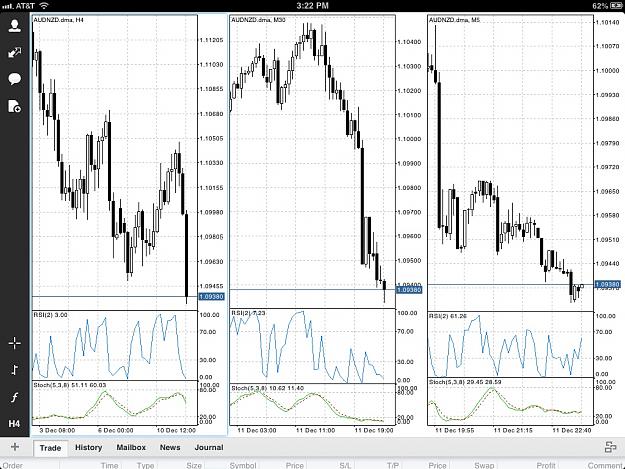Tap the plus icon beside Trade tab
Viewport: 625px width, 469px height.
(x=15, y=447)
